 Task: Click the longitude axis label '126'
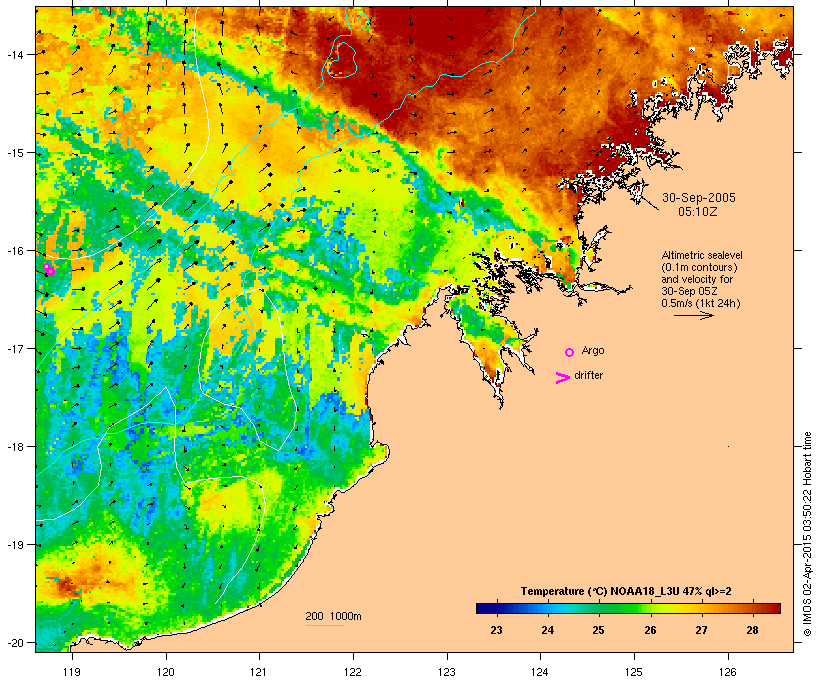(727, 672)
